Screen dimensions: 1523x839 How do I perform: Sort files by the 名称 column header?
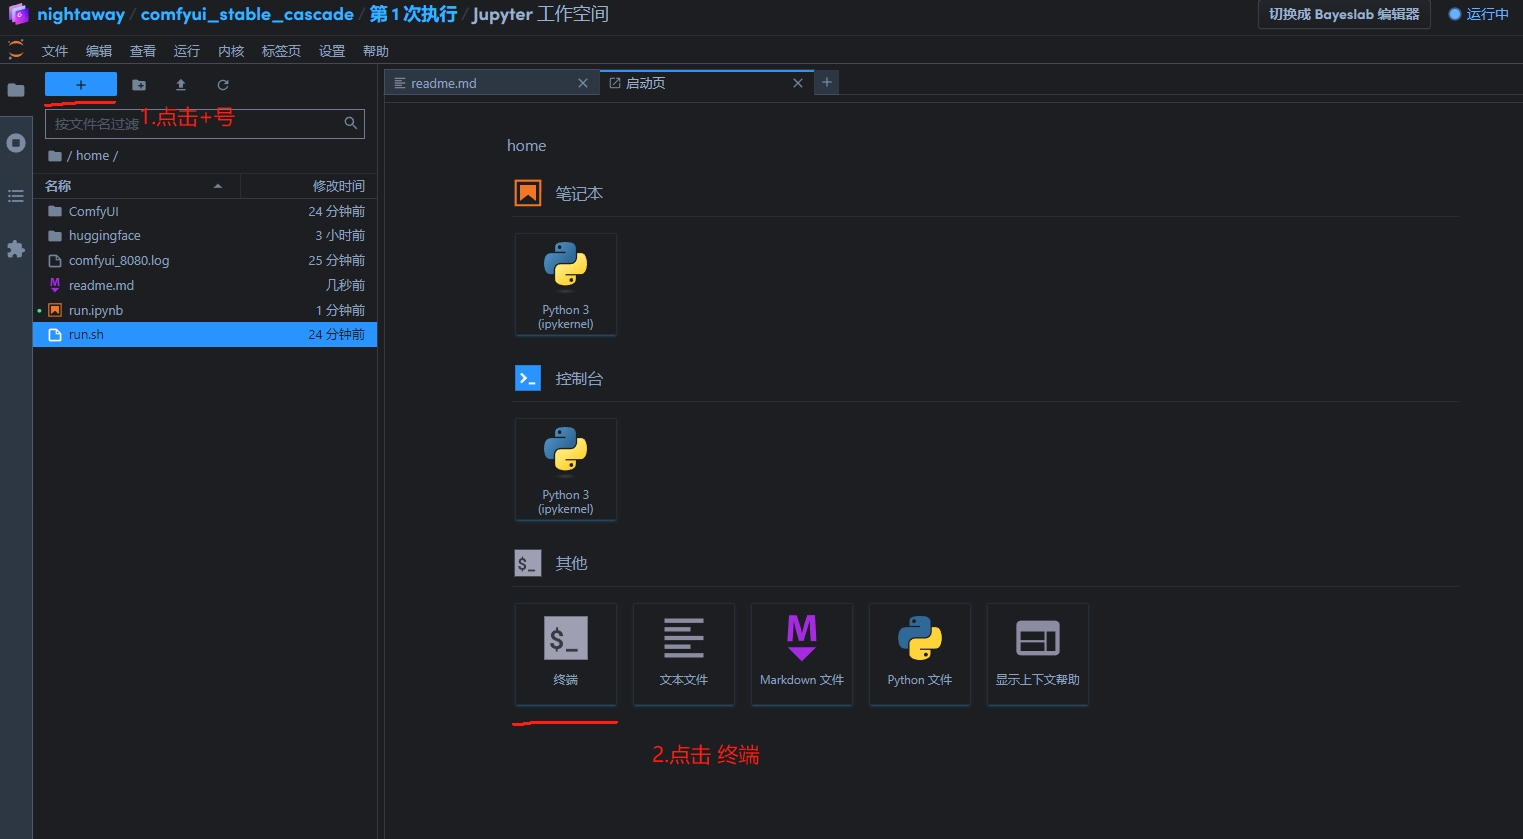136,186
